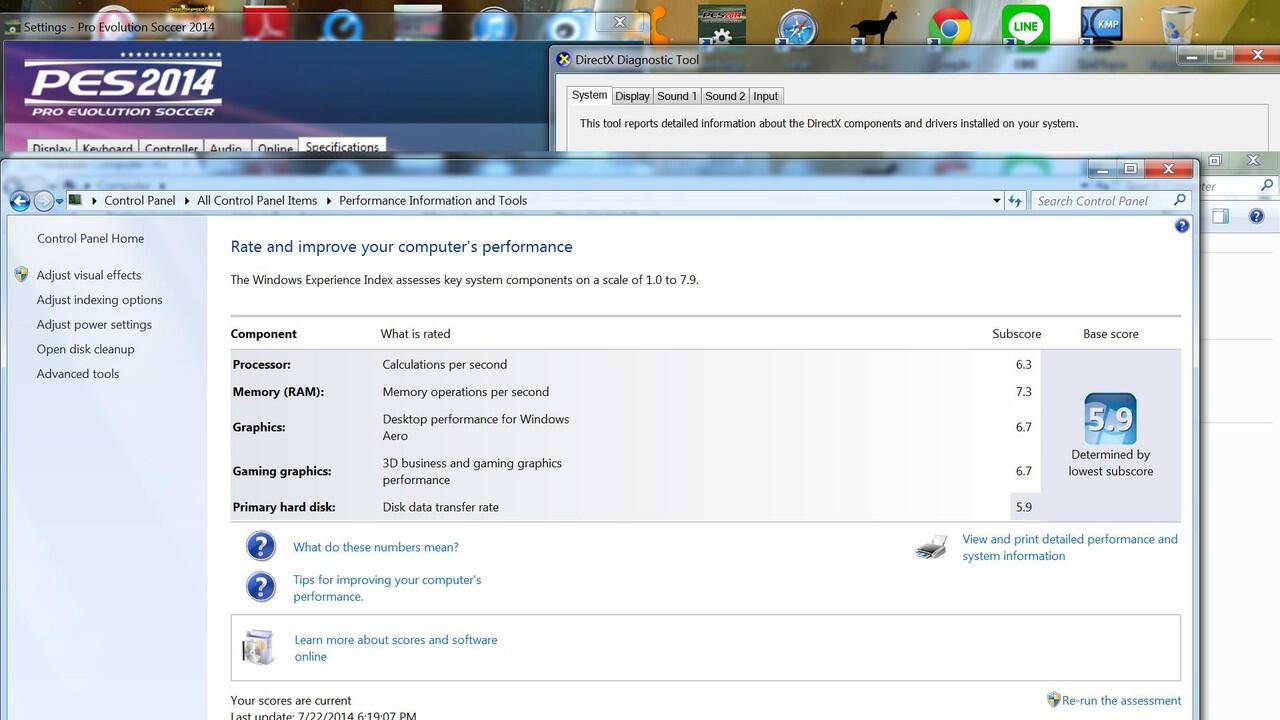Click shield icon beside Re-run the assessment

coord(1053,700)
